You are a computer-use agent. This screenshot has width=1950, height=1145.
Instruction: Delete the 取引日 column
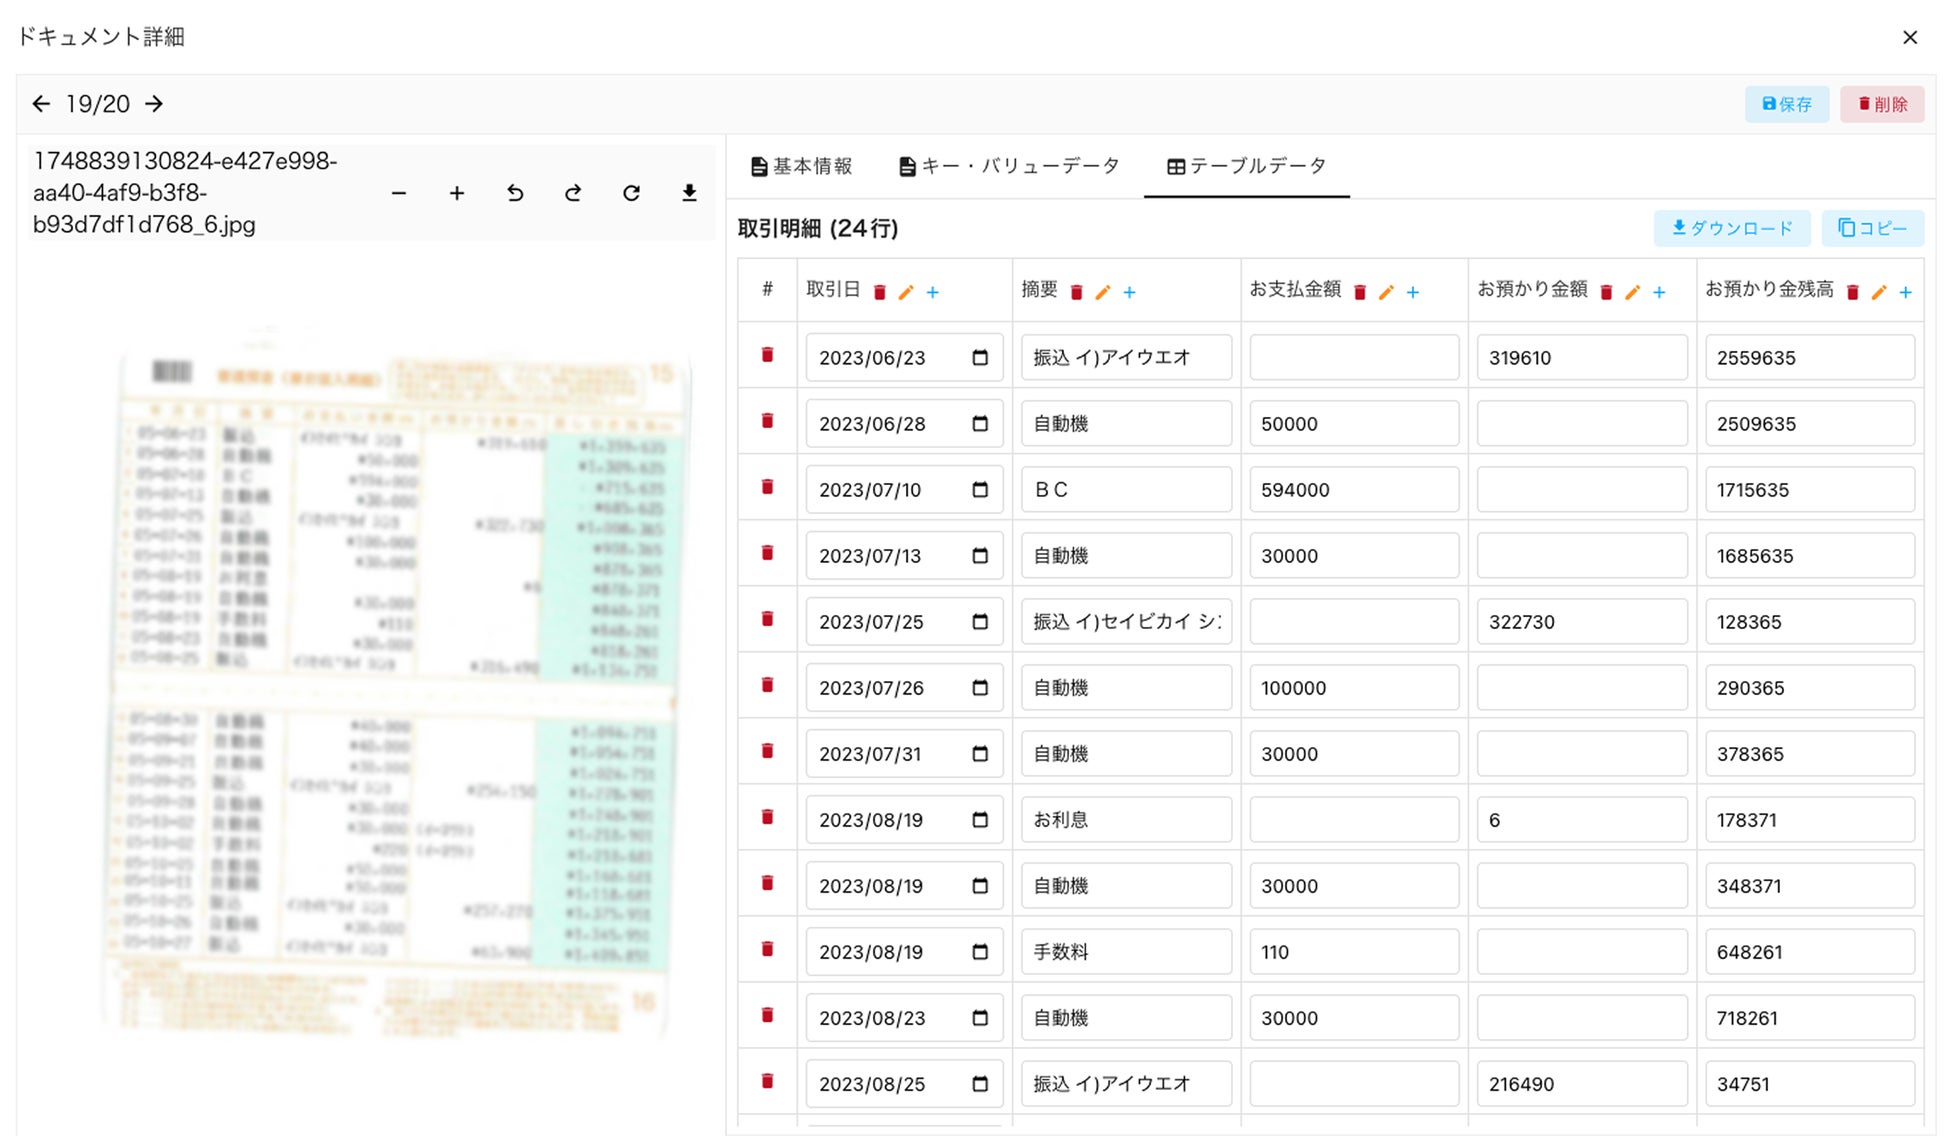point(880,292)
